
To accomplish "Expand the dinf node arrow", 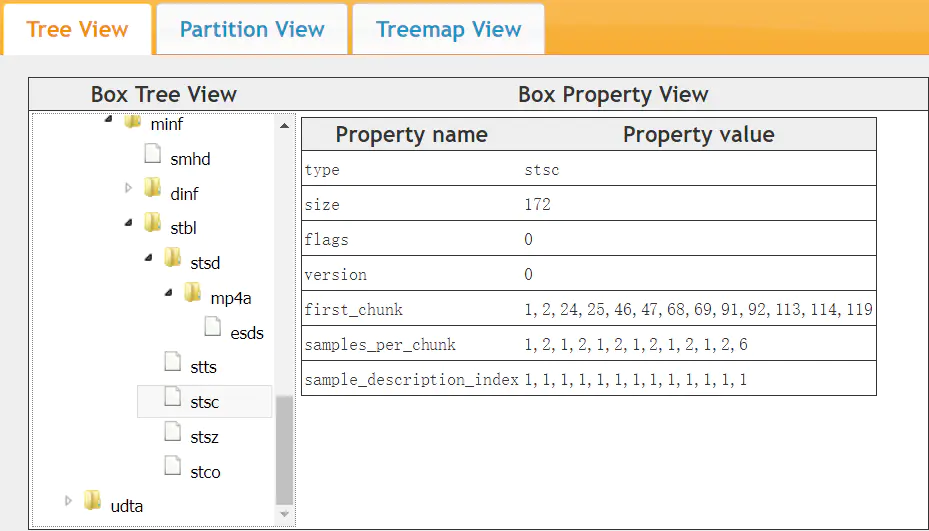I will click(129, 188).
